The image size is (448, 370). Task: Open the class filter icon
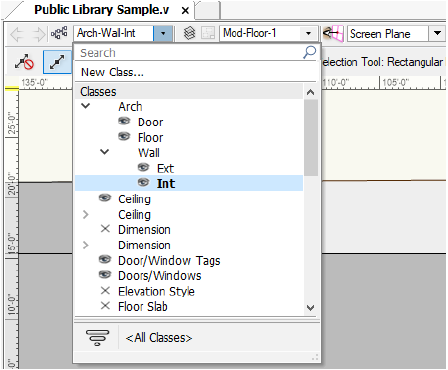coord(97,337)
